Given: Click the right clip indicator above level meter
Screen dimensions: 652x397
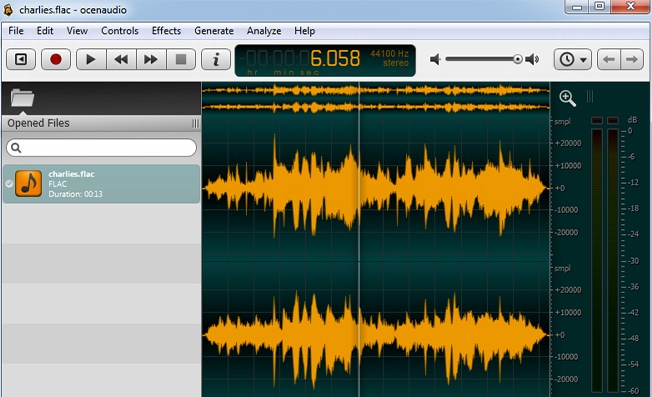Looking at the screenshot, I should (613, 121).
